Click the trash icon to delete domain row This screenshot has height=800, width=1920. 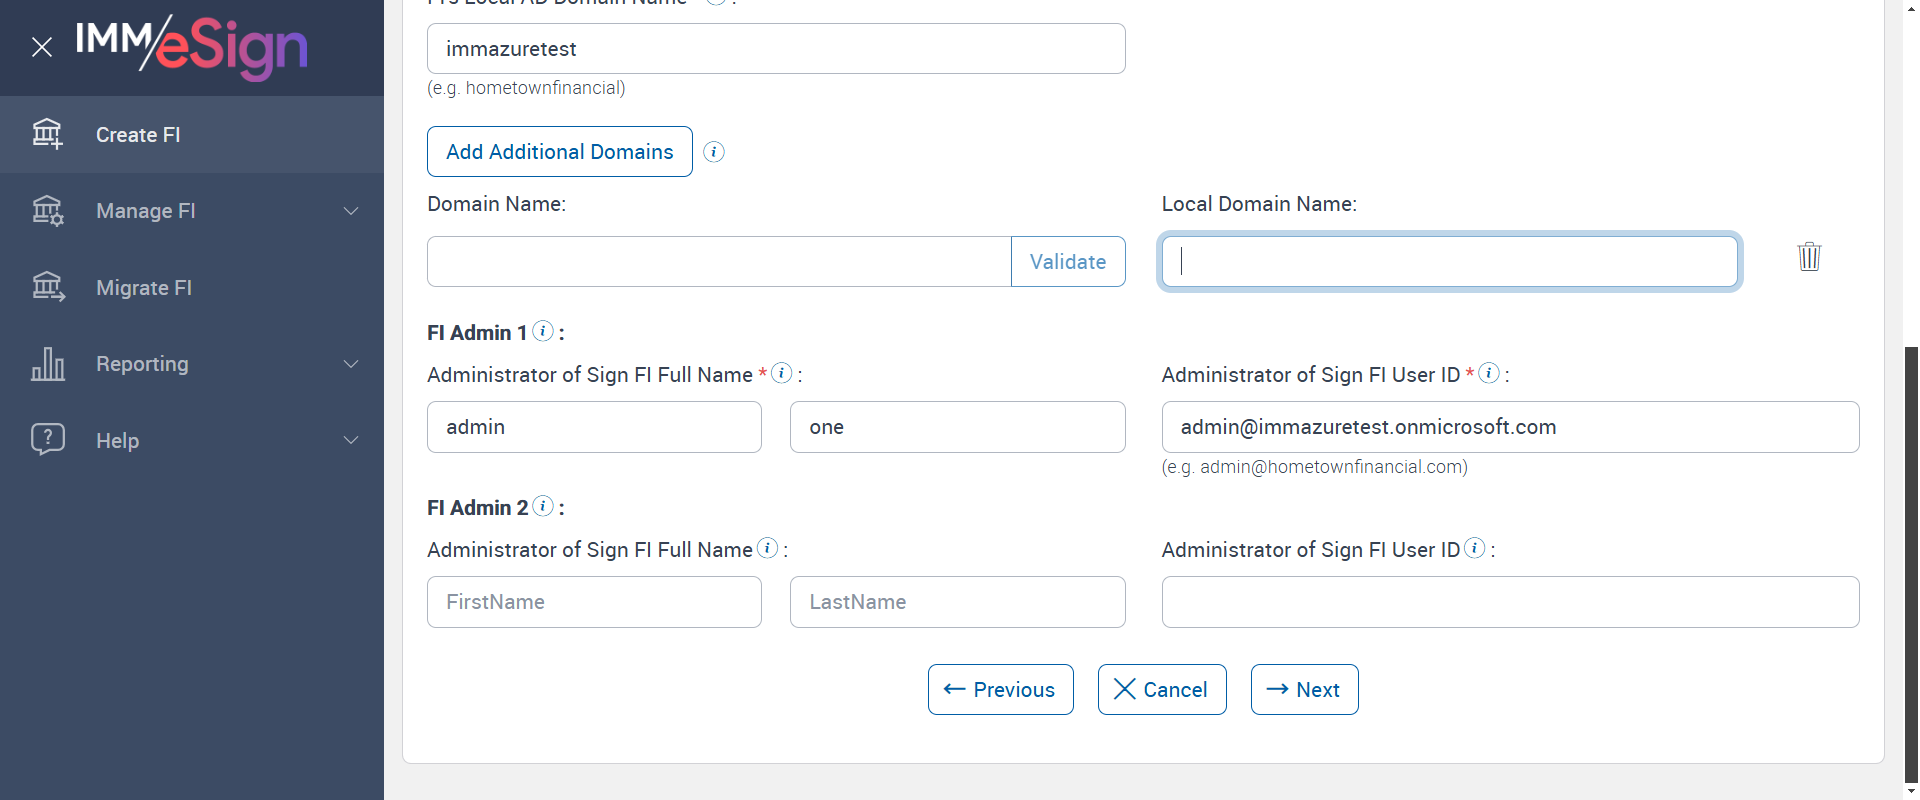pyautogui.click(x=1809, y=257)
